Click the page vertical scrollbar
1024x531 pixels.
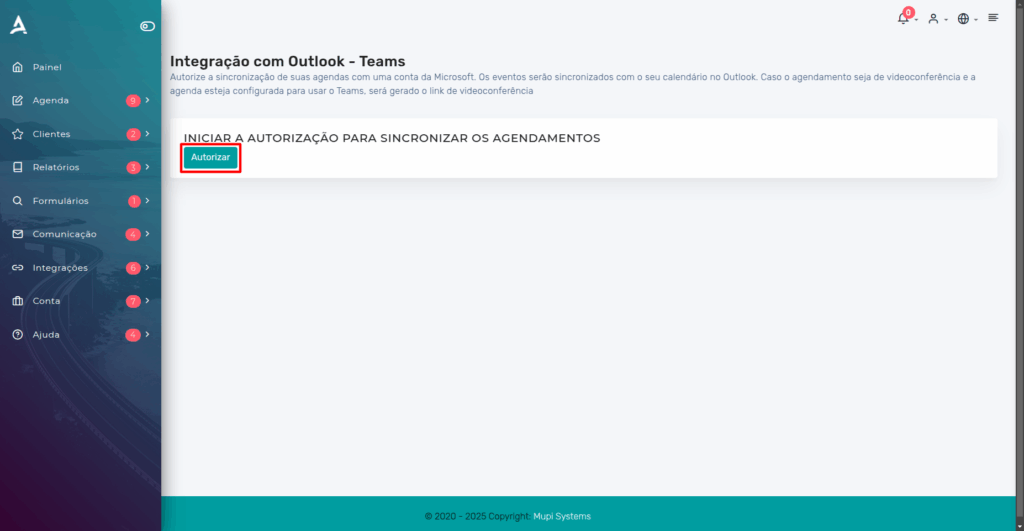(x=1019, y=265)
